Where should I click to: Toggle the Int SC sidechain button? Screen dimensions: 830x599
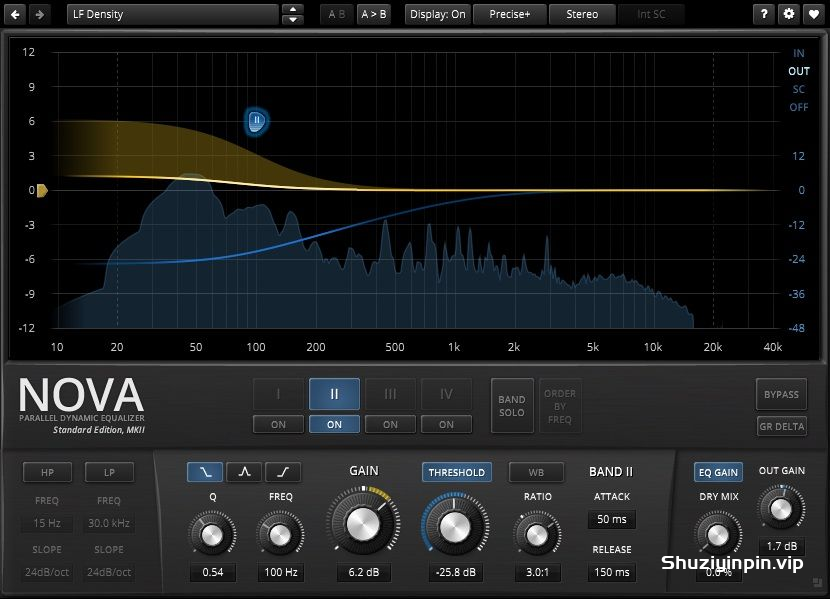[651, 14]
